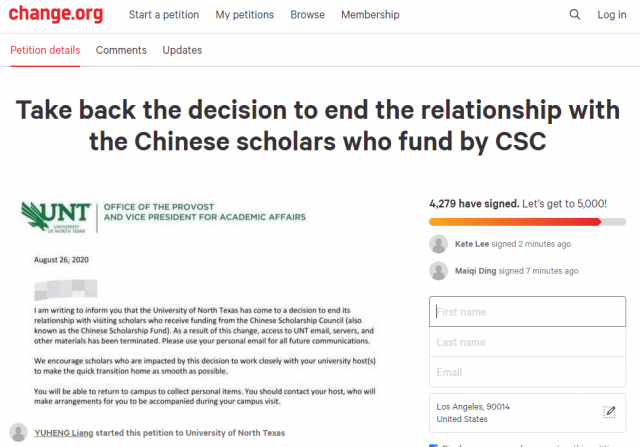Click Maiqi Ding's avatar icon
640x447 pixels.
(439, 271)
